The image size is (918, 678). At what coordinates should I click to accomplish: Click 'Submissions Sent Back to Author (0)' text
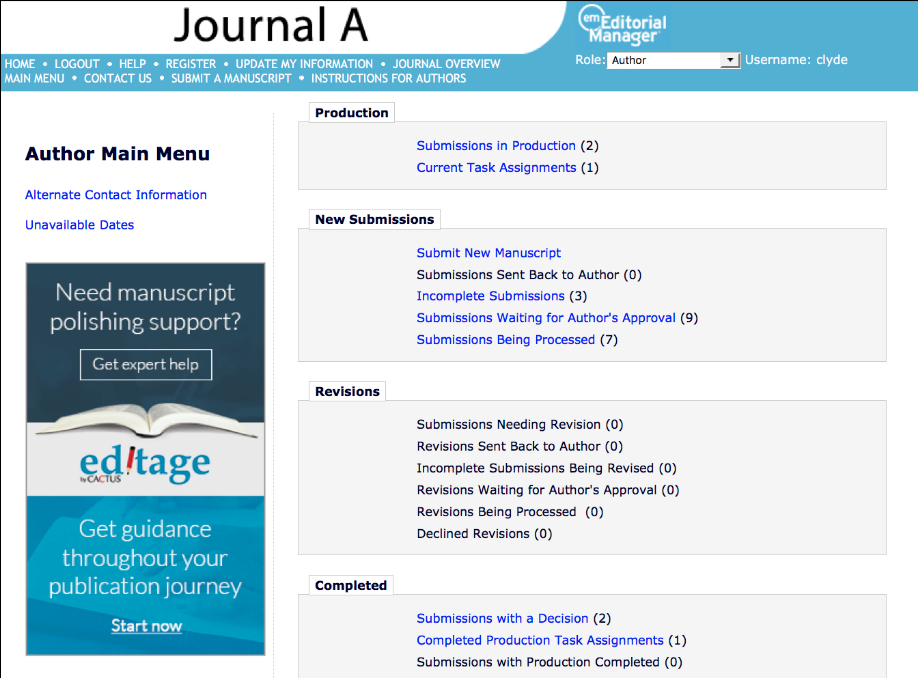(x=529, y=275)
